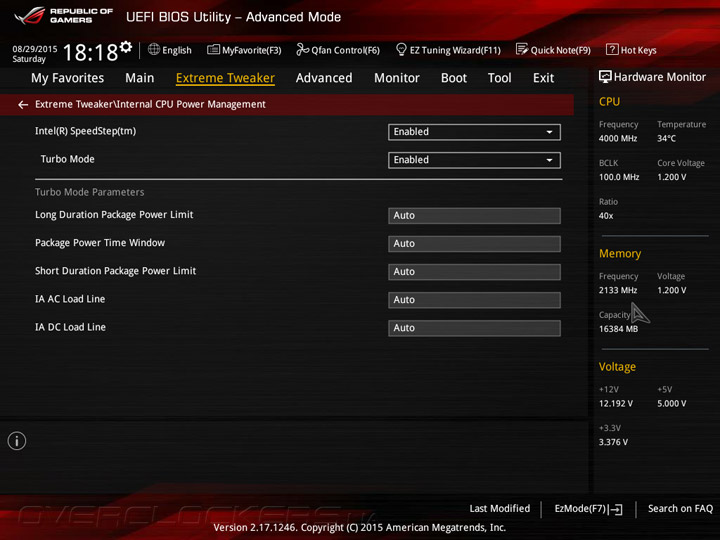Click the memory frequency 2133 MHz value

(x=618, y=291)
